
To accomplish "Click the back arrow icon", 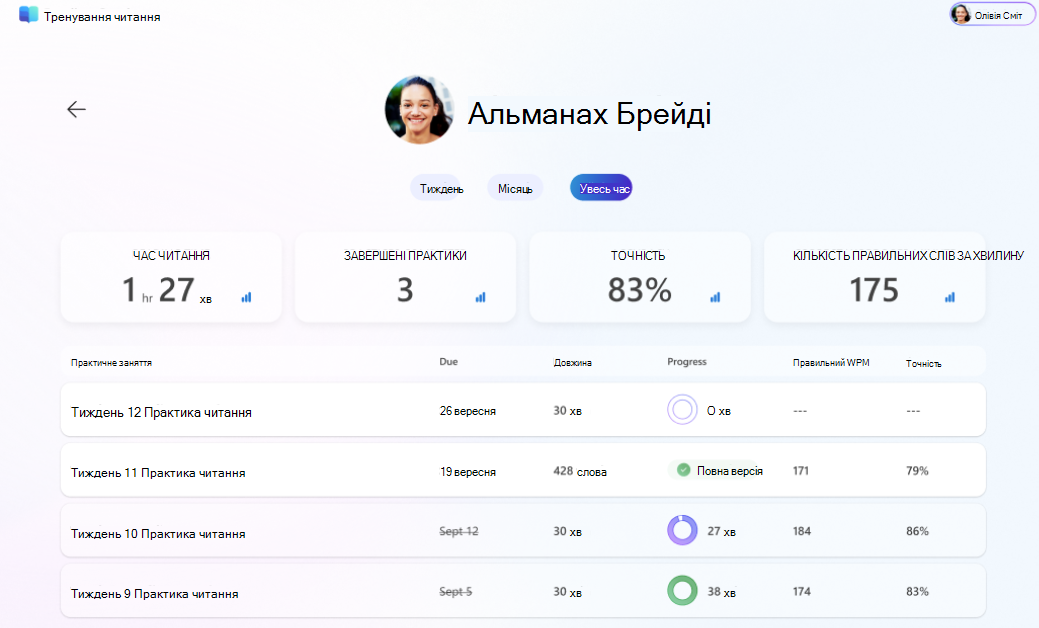I will point(77,109).
